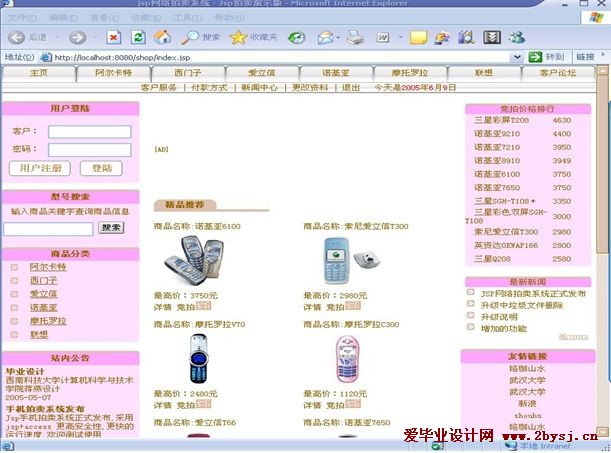Open 诺基亚 category in sidebar

(44, 308)
